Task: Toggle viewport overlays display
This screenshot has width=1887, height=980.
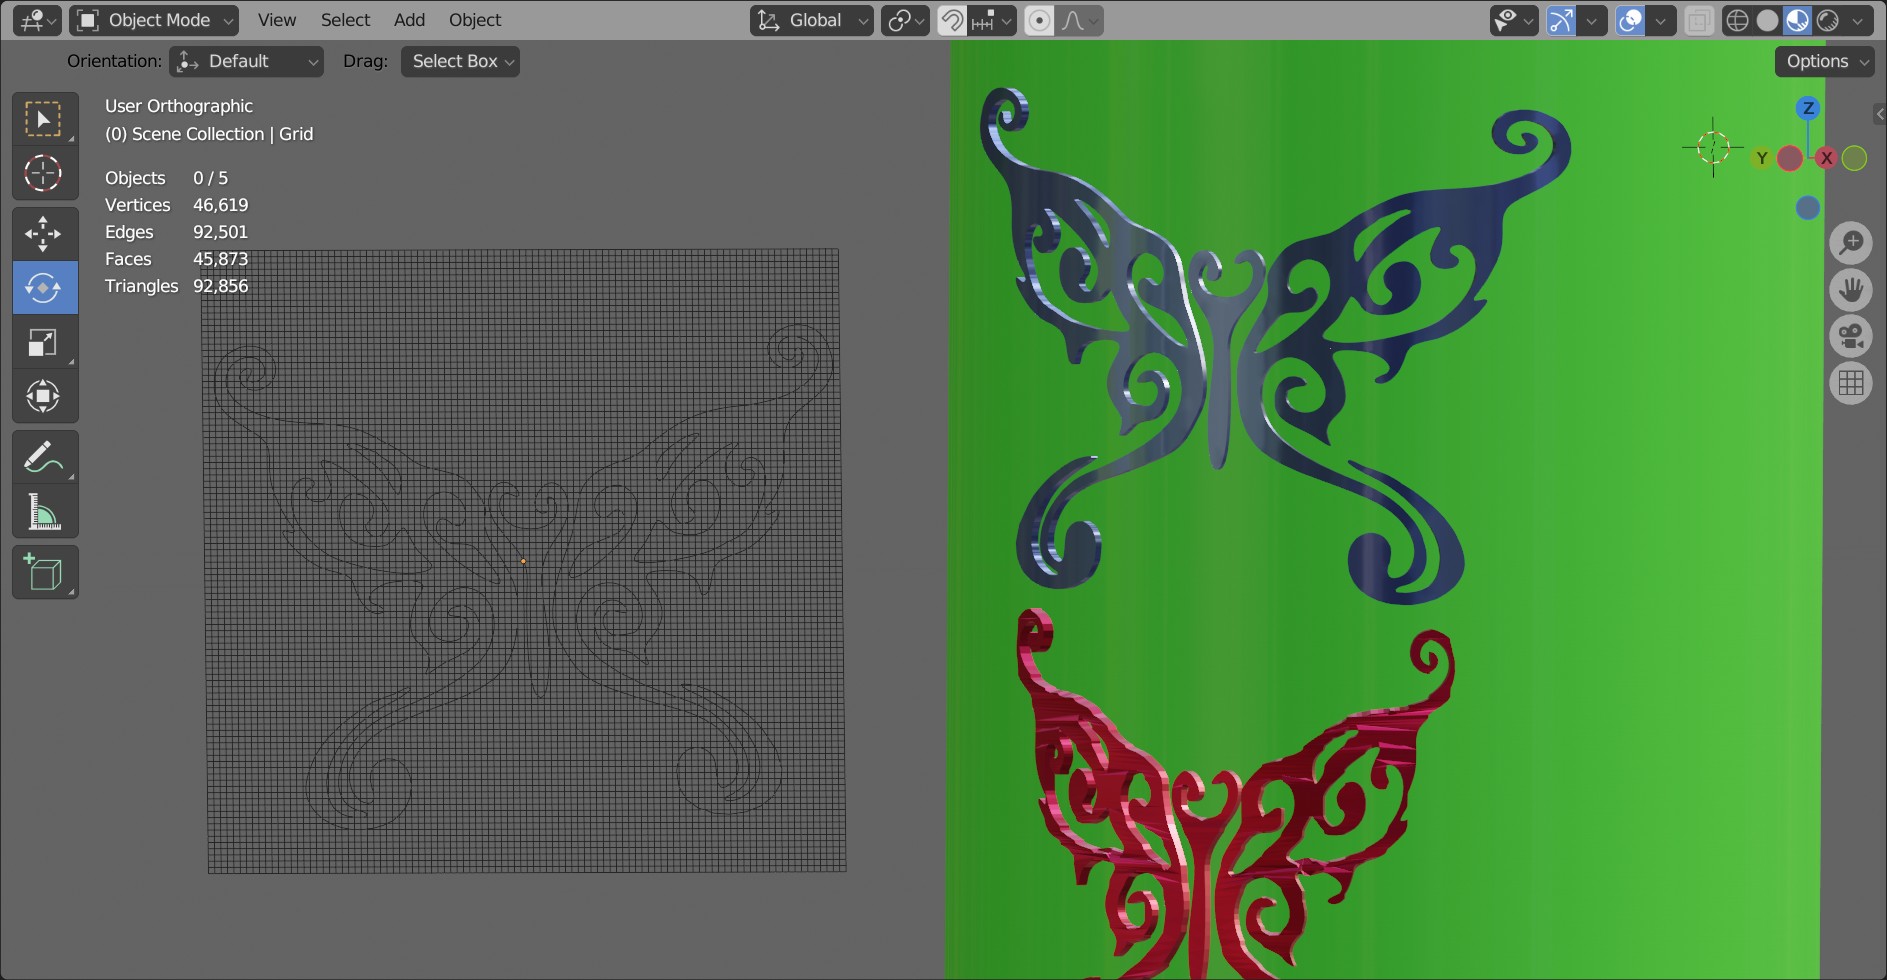Action: click(x=1631, y=20)
